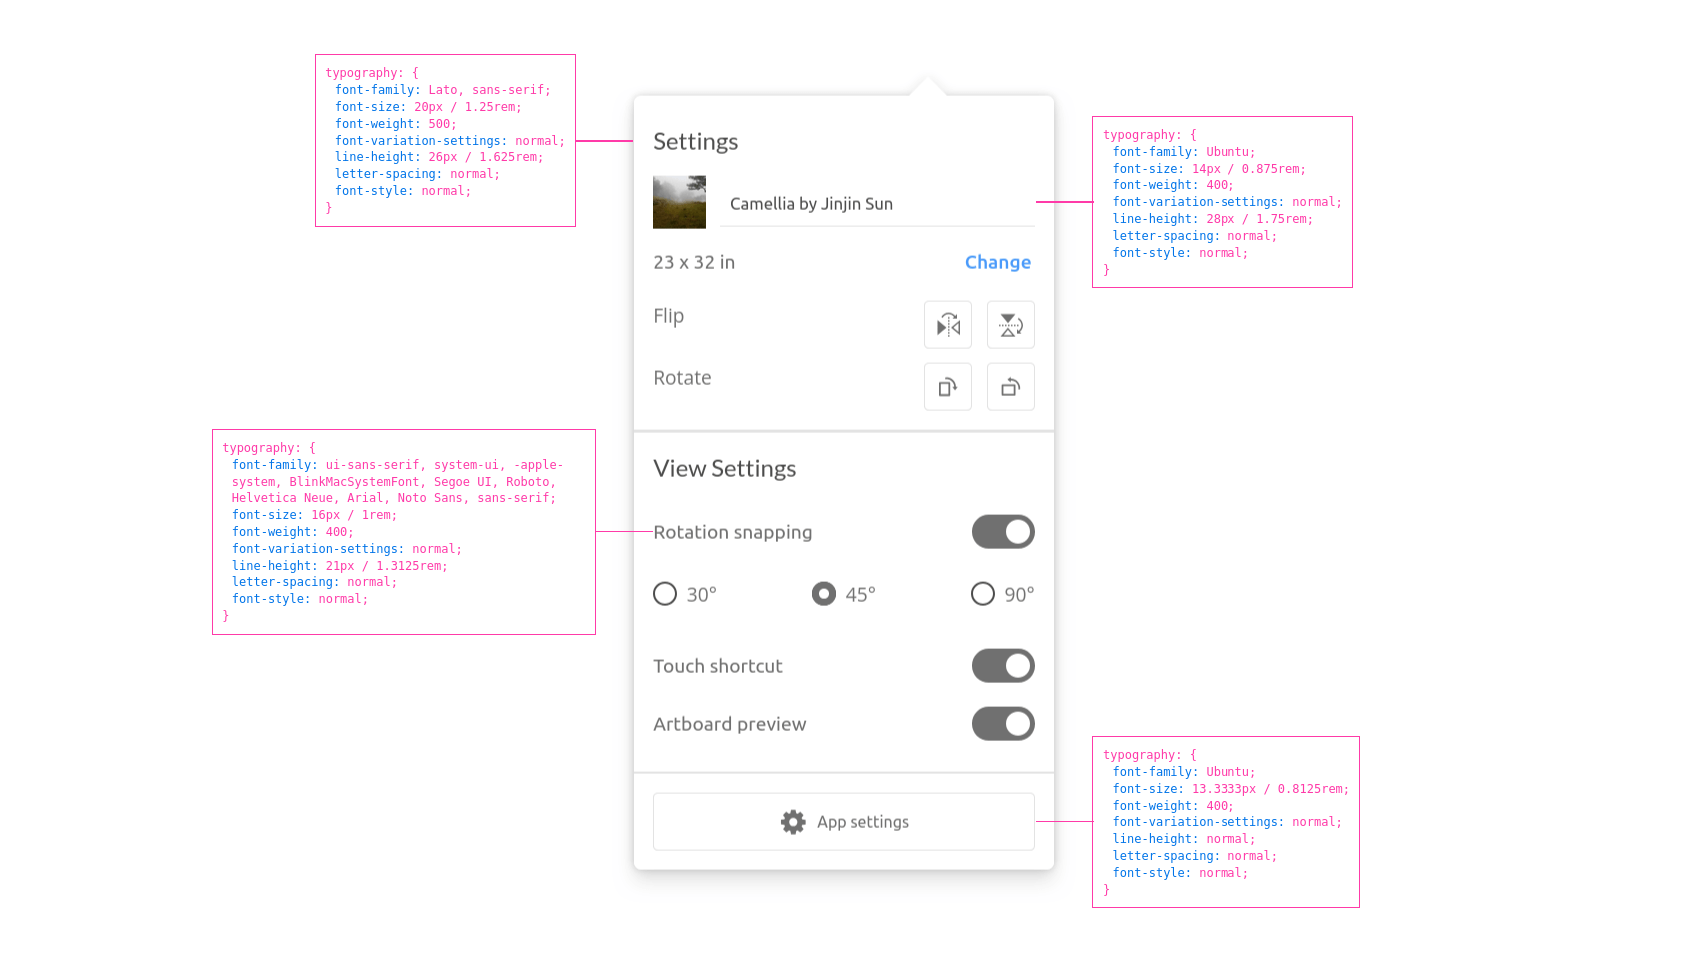Turn off the Touch shortcut toggle

point(1003,666)
